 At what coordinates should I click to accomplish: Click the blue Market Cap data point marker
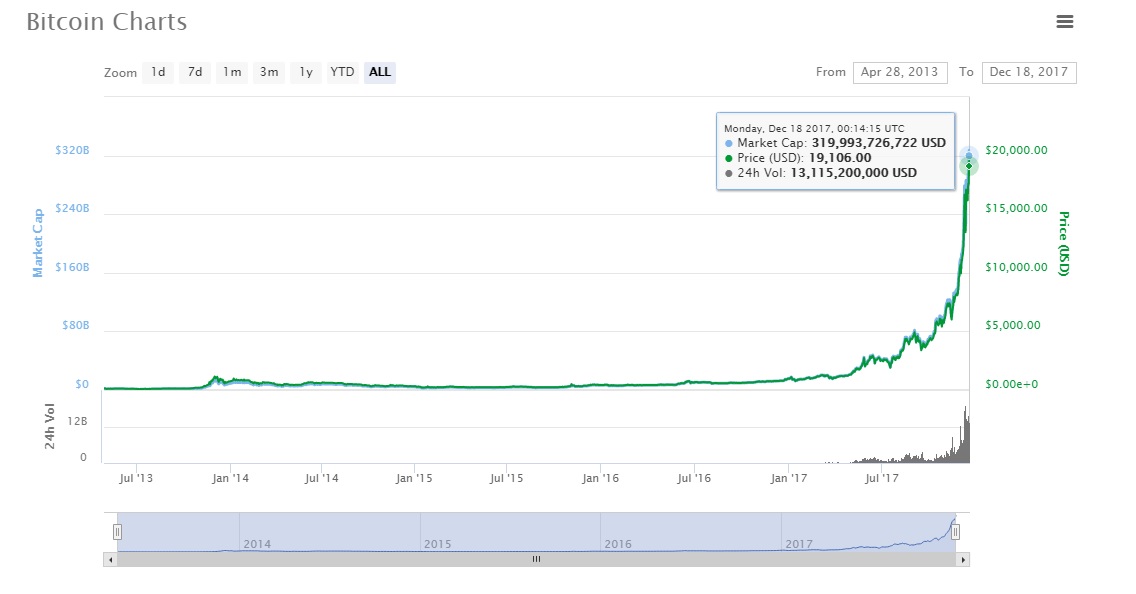click(x=969, y=156)
